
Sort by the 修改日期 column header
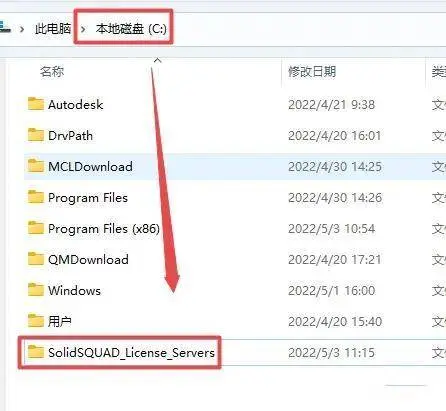click(312, 71)
